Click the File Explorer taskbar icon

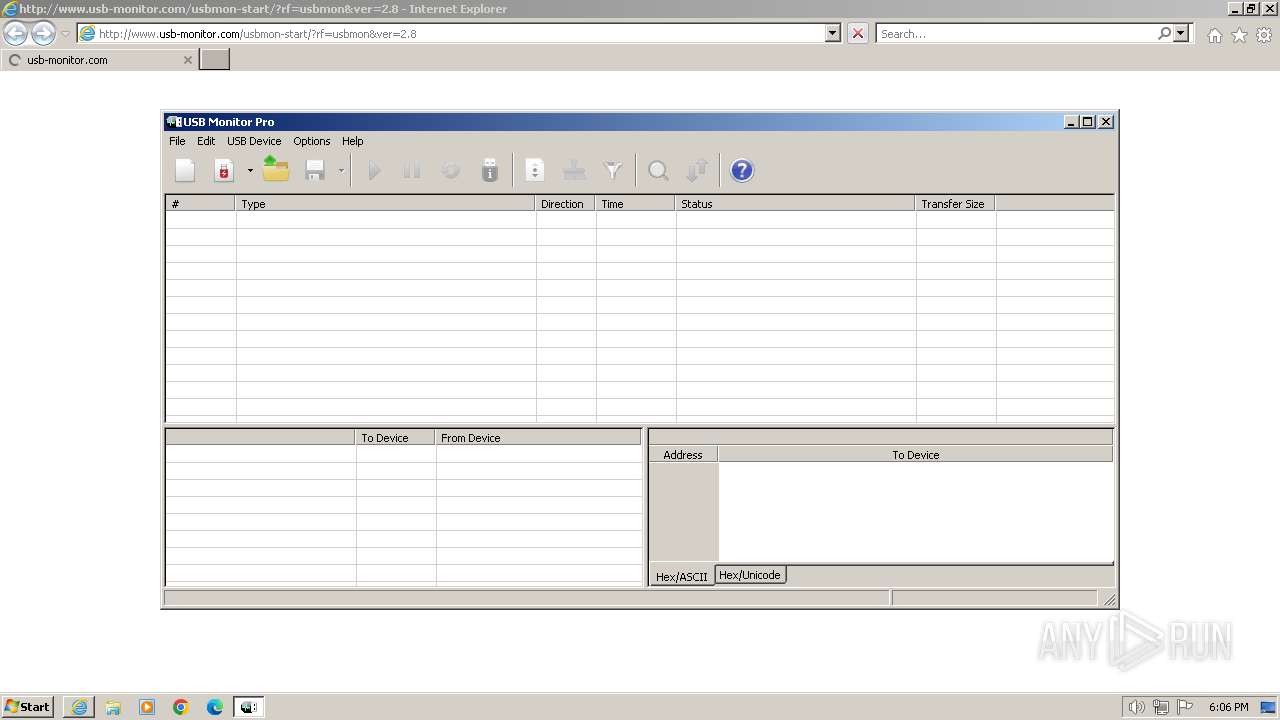click(113, 707)
